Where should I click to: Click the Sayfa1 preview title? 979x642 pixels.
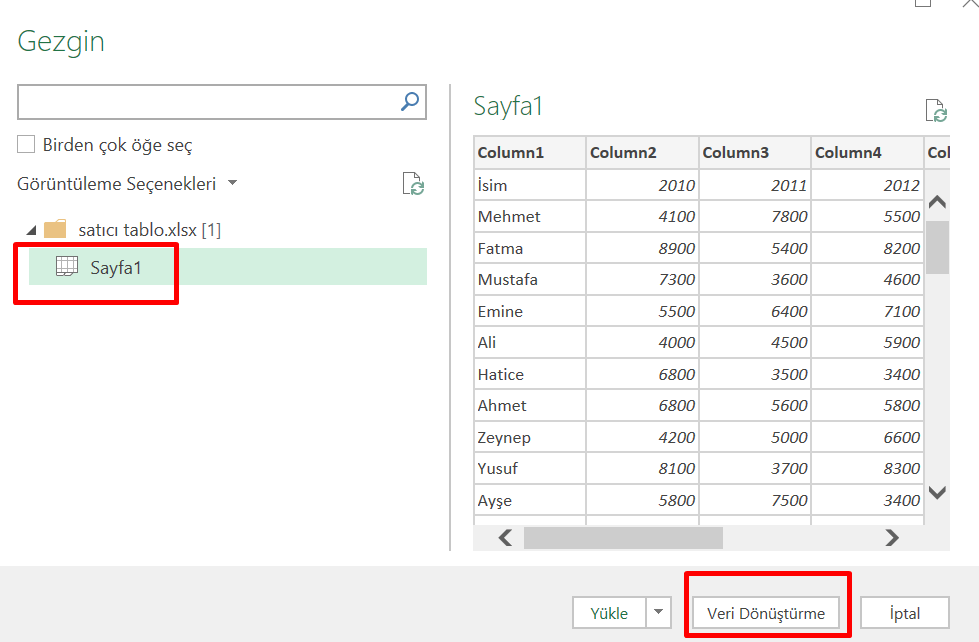click(508, 106)
